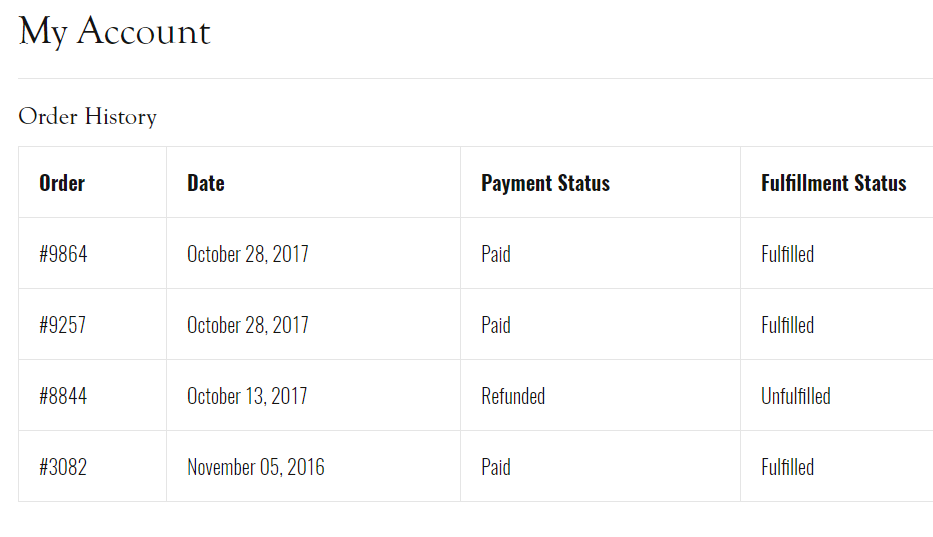Click the Date column header
Viewport: 933px width, 537px height.
pyautogui.click(x=206, y=183)
